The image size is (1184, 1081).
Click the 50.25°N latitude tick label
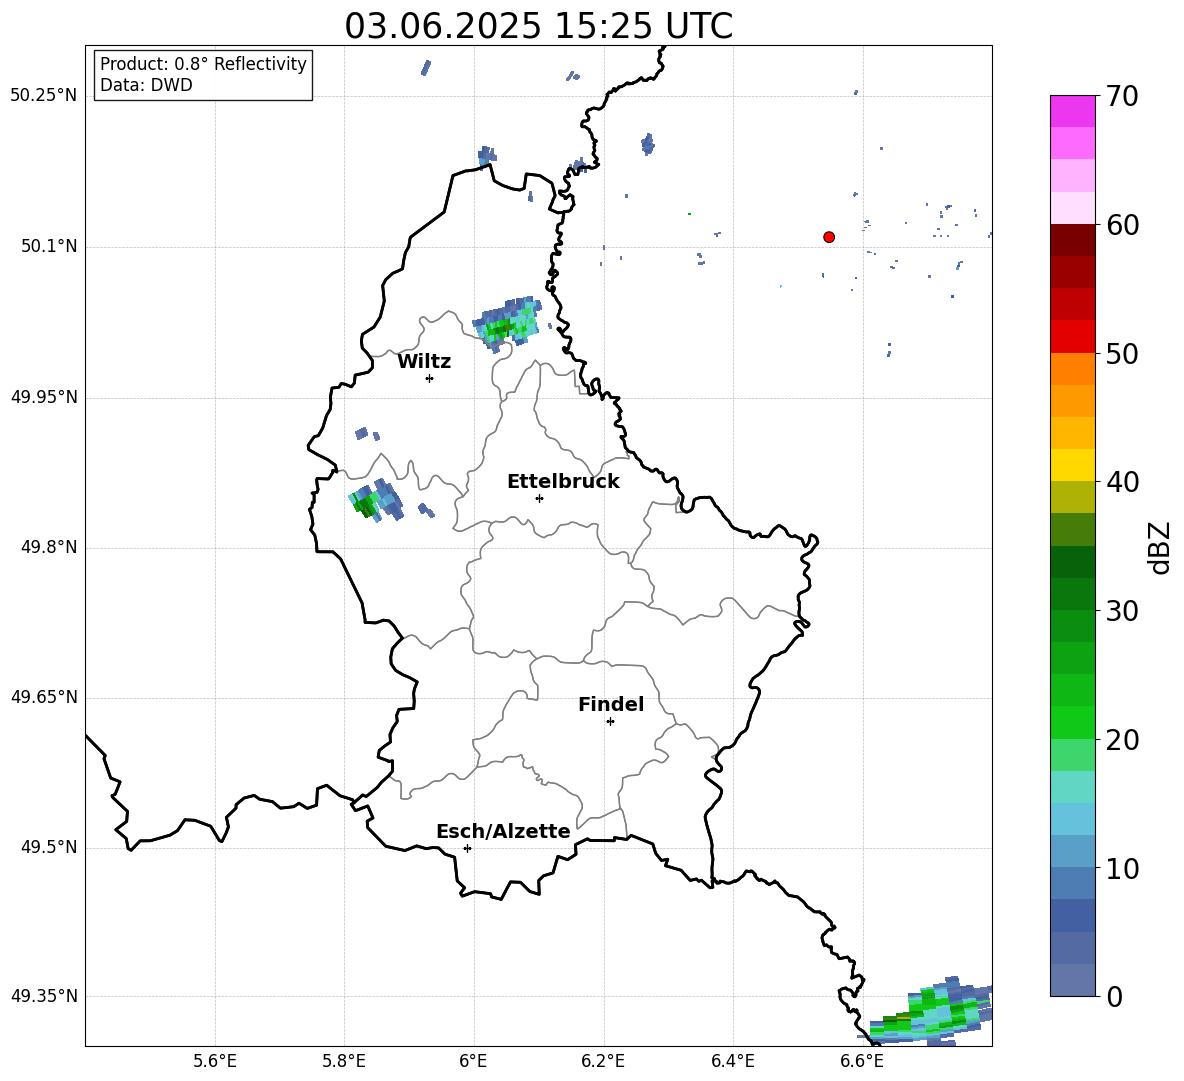point(44,96)
